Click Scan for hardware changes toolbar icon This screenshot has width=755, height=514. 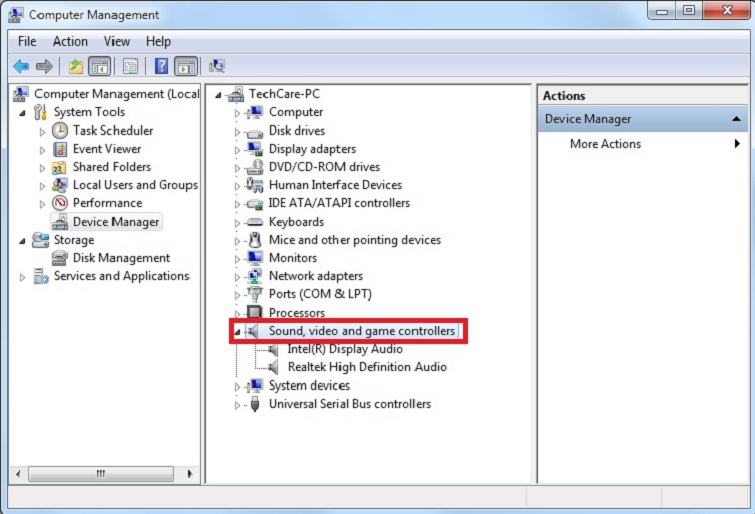217,67
